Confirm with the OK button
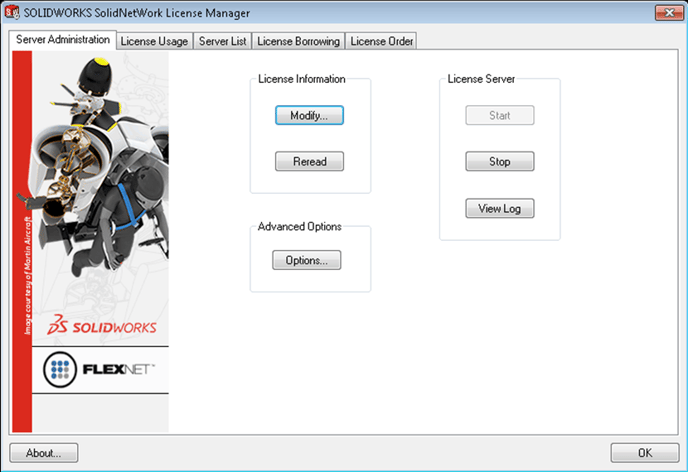 pyautogui.click(x=644, y=452)
